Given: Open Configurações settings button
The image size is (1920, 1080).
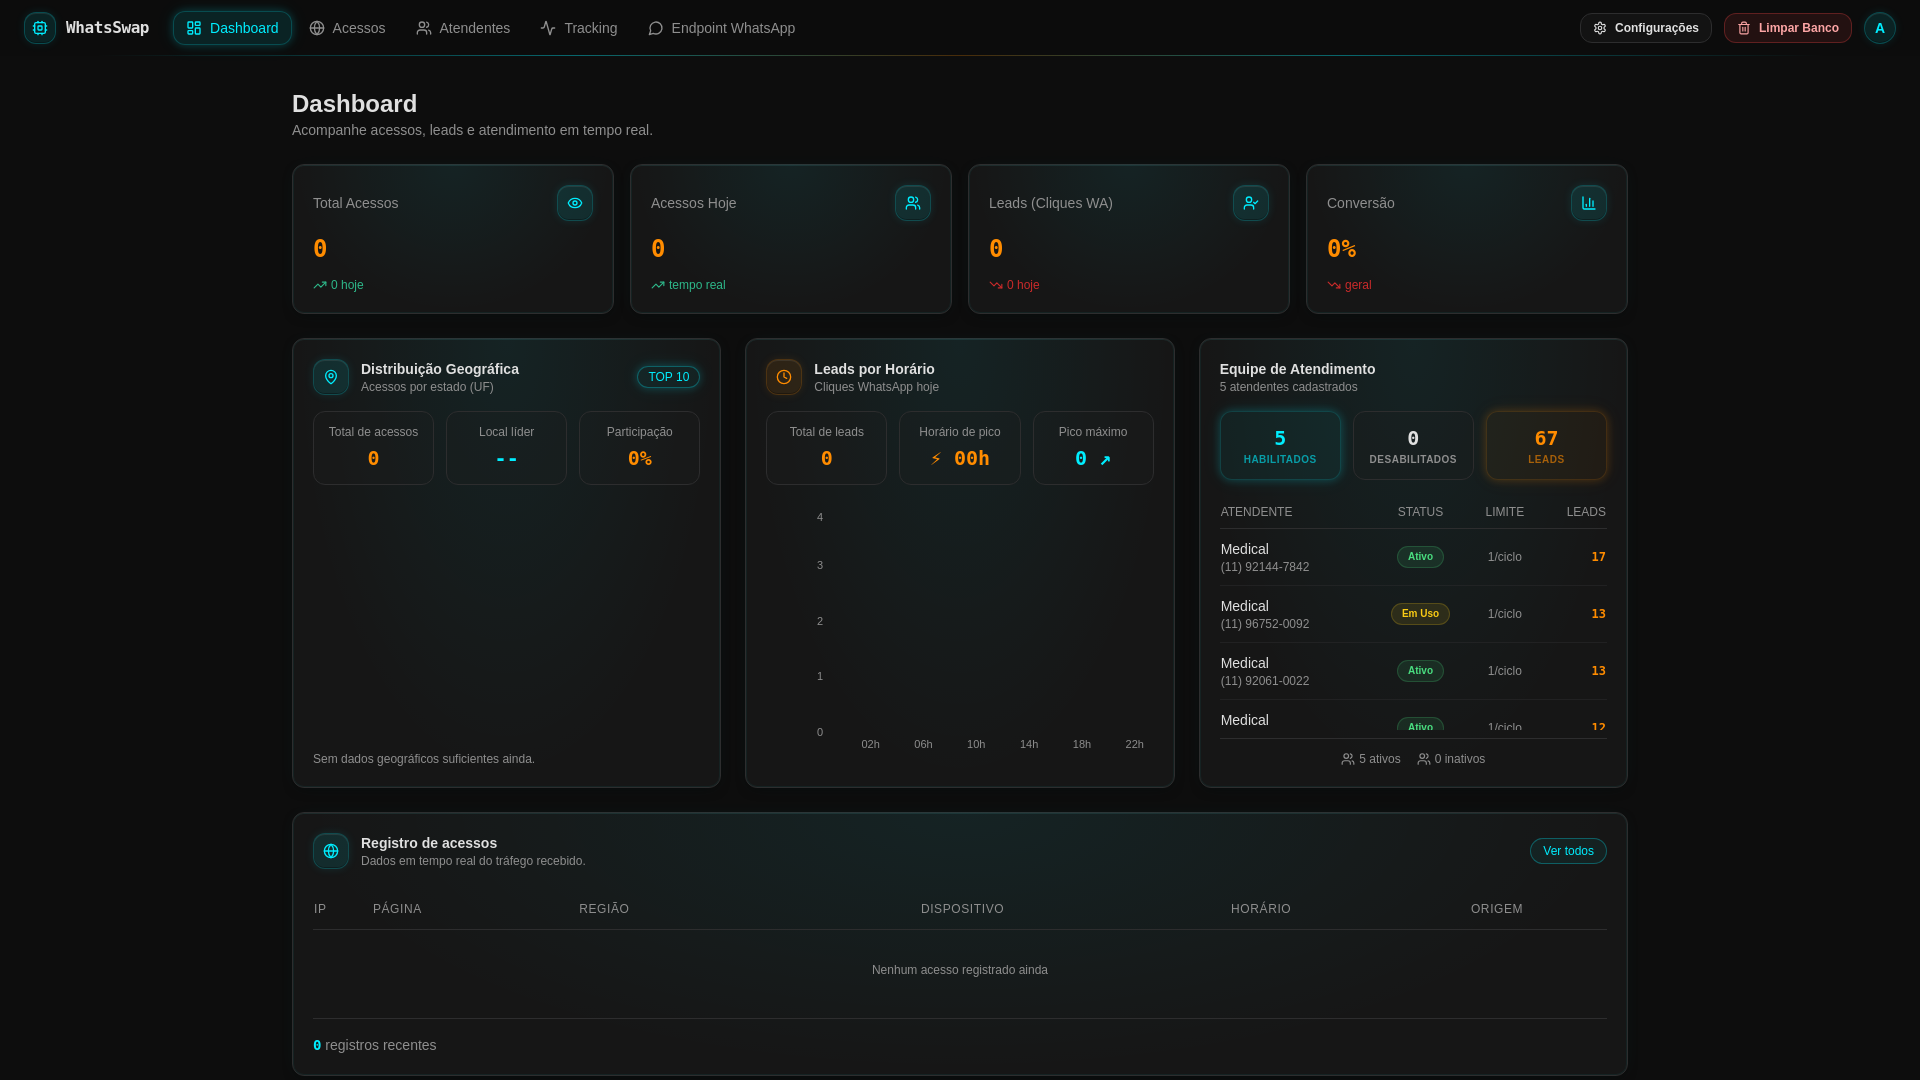Looking at the screenshot, I should point(1645,28).
